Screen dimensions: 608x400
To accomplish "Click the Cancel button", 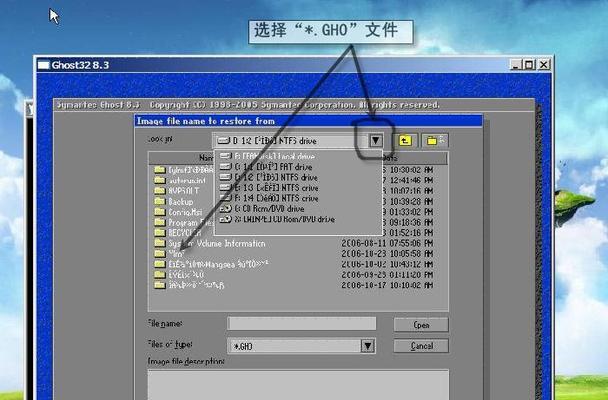I will [421, 346].
